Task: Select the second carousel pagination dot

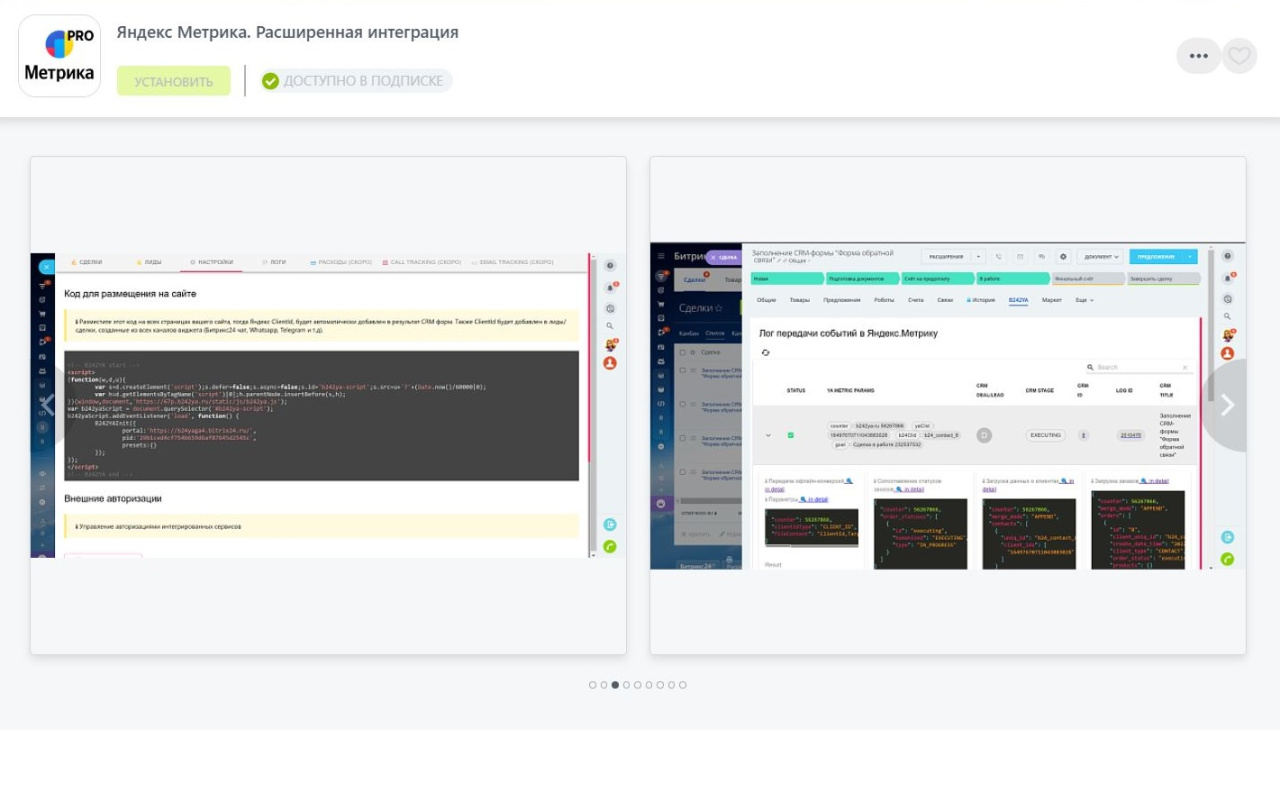Action: pos(604,685)
